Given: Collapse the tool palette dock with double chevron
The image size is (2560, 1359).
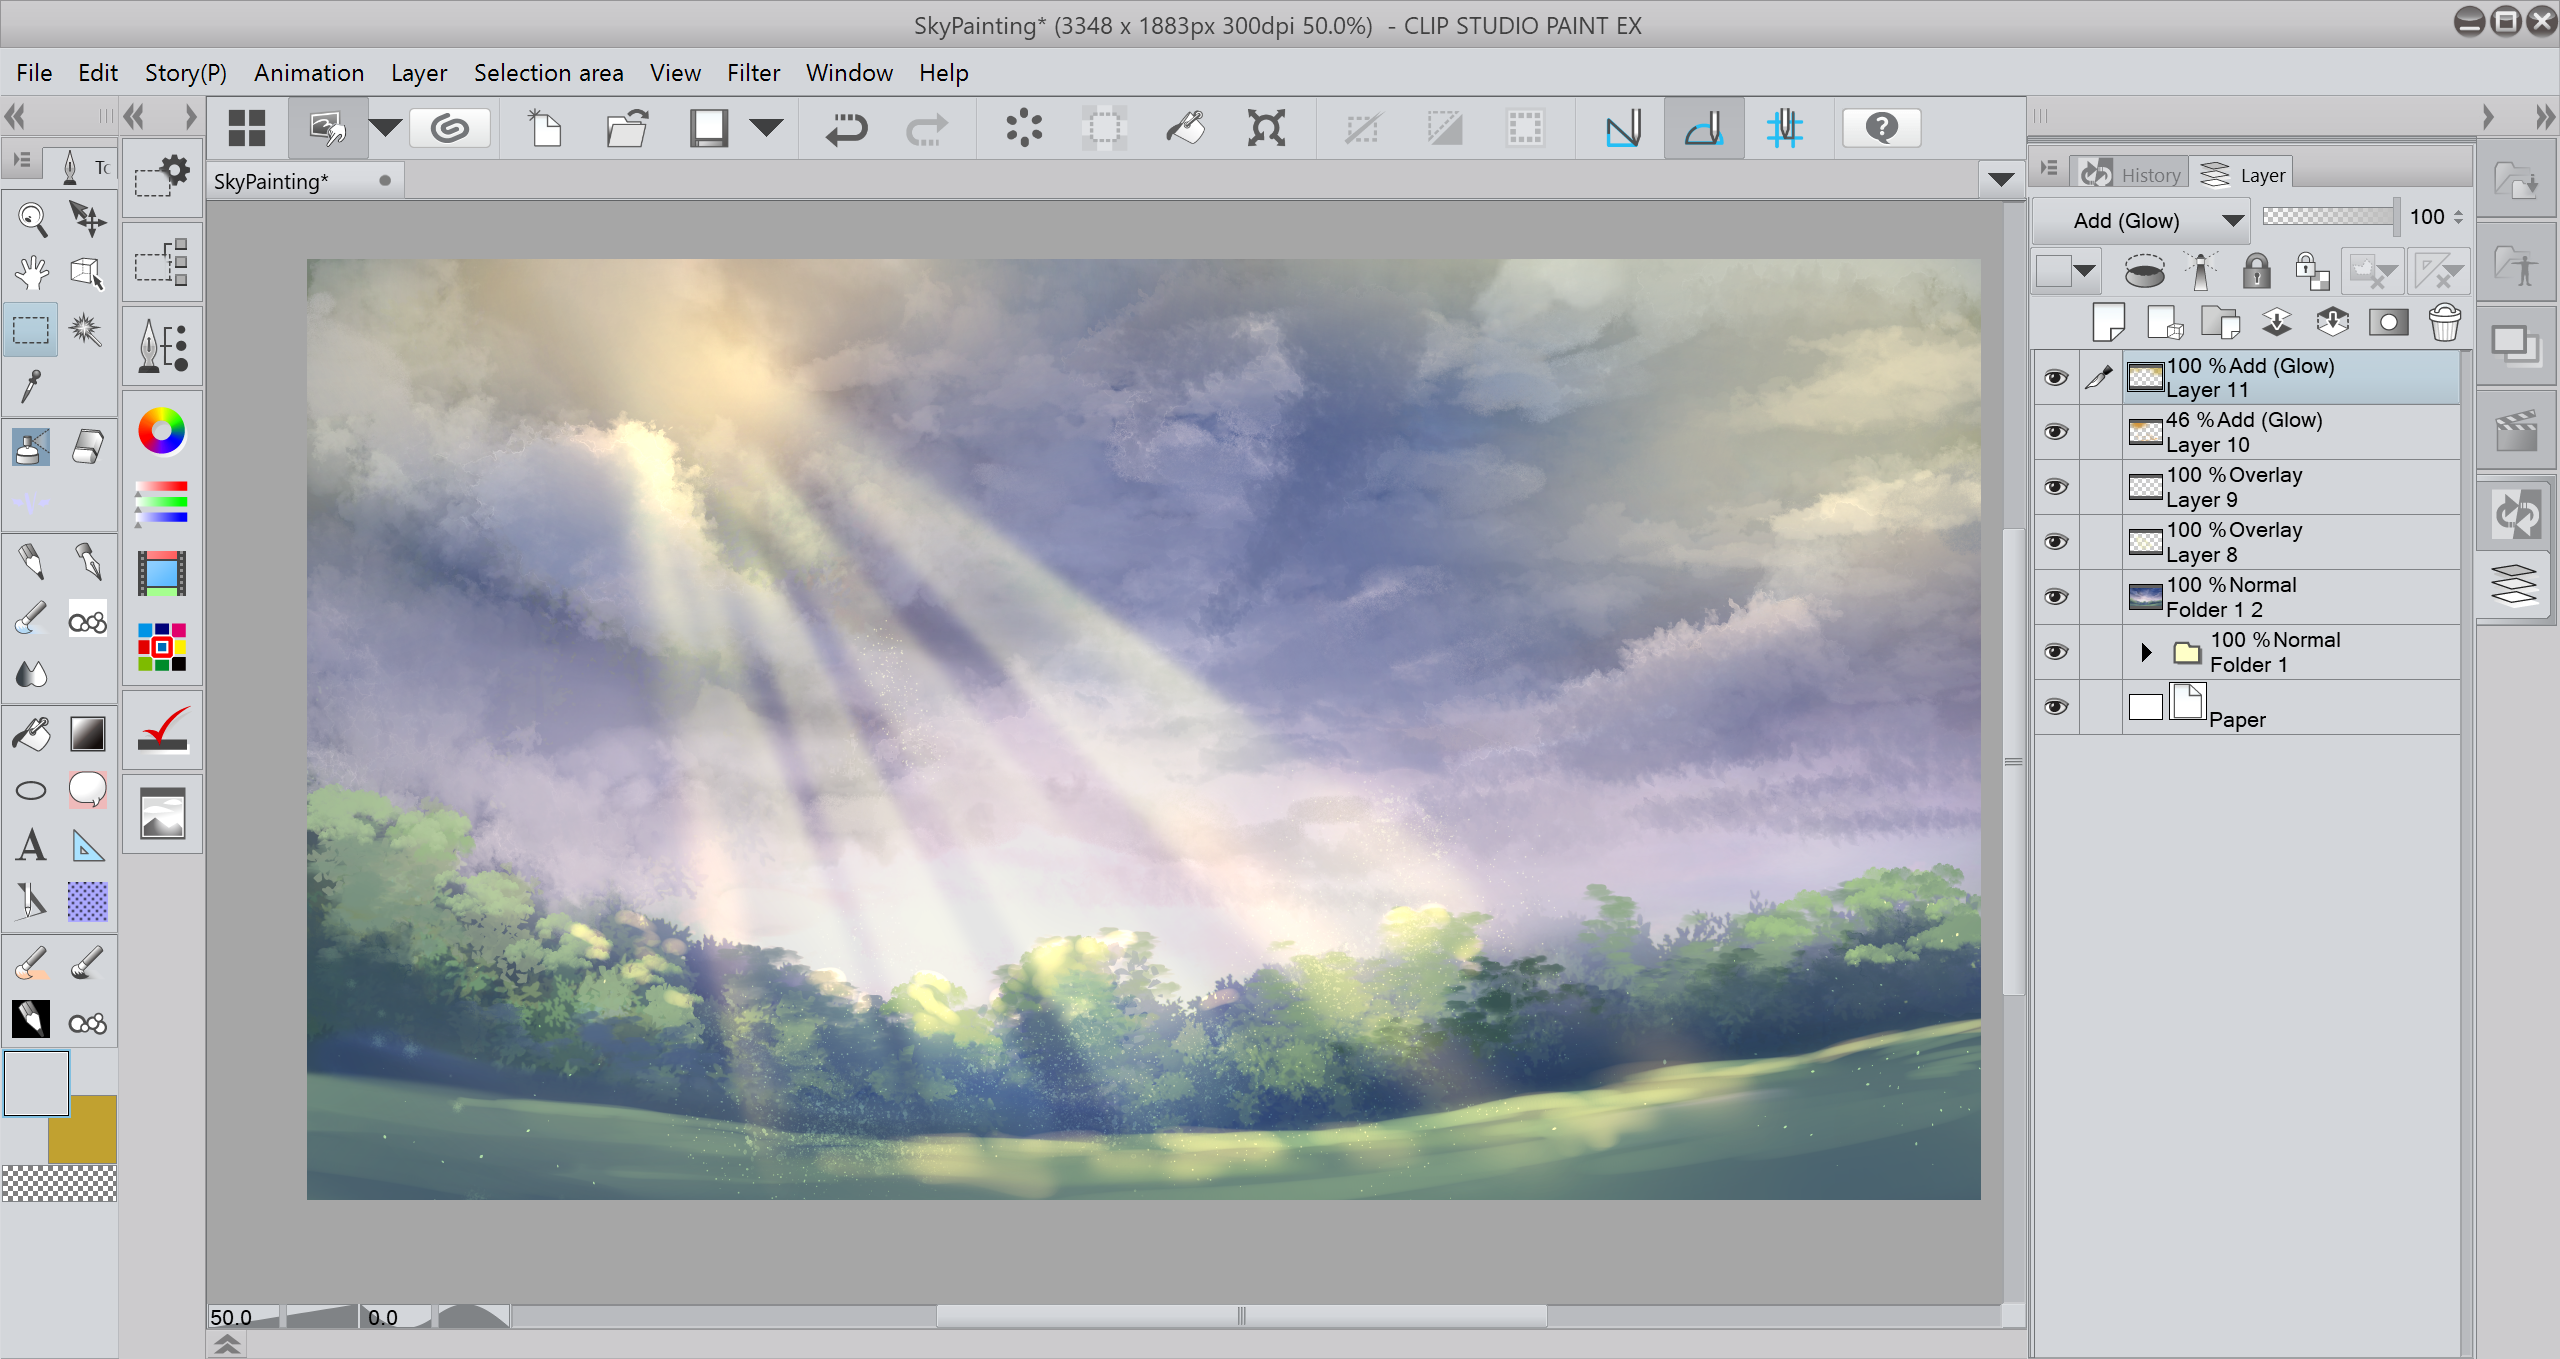Looking at the screenshot, I should pos(15,117).
